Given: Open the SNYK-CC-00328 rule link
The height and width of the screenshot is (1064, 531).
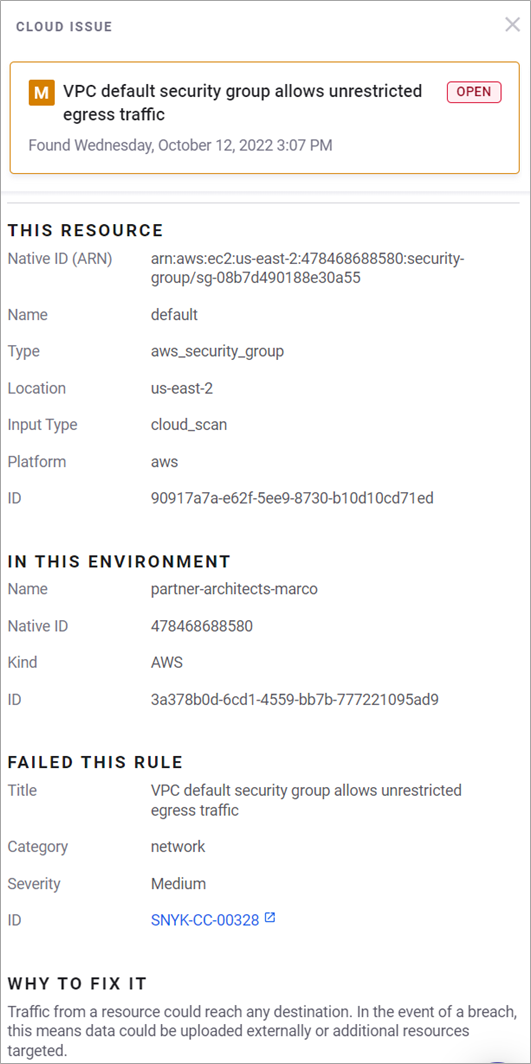Looking at the screenshot, I should 205,920.
